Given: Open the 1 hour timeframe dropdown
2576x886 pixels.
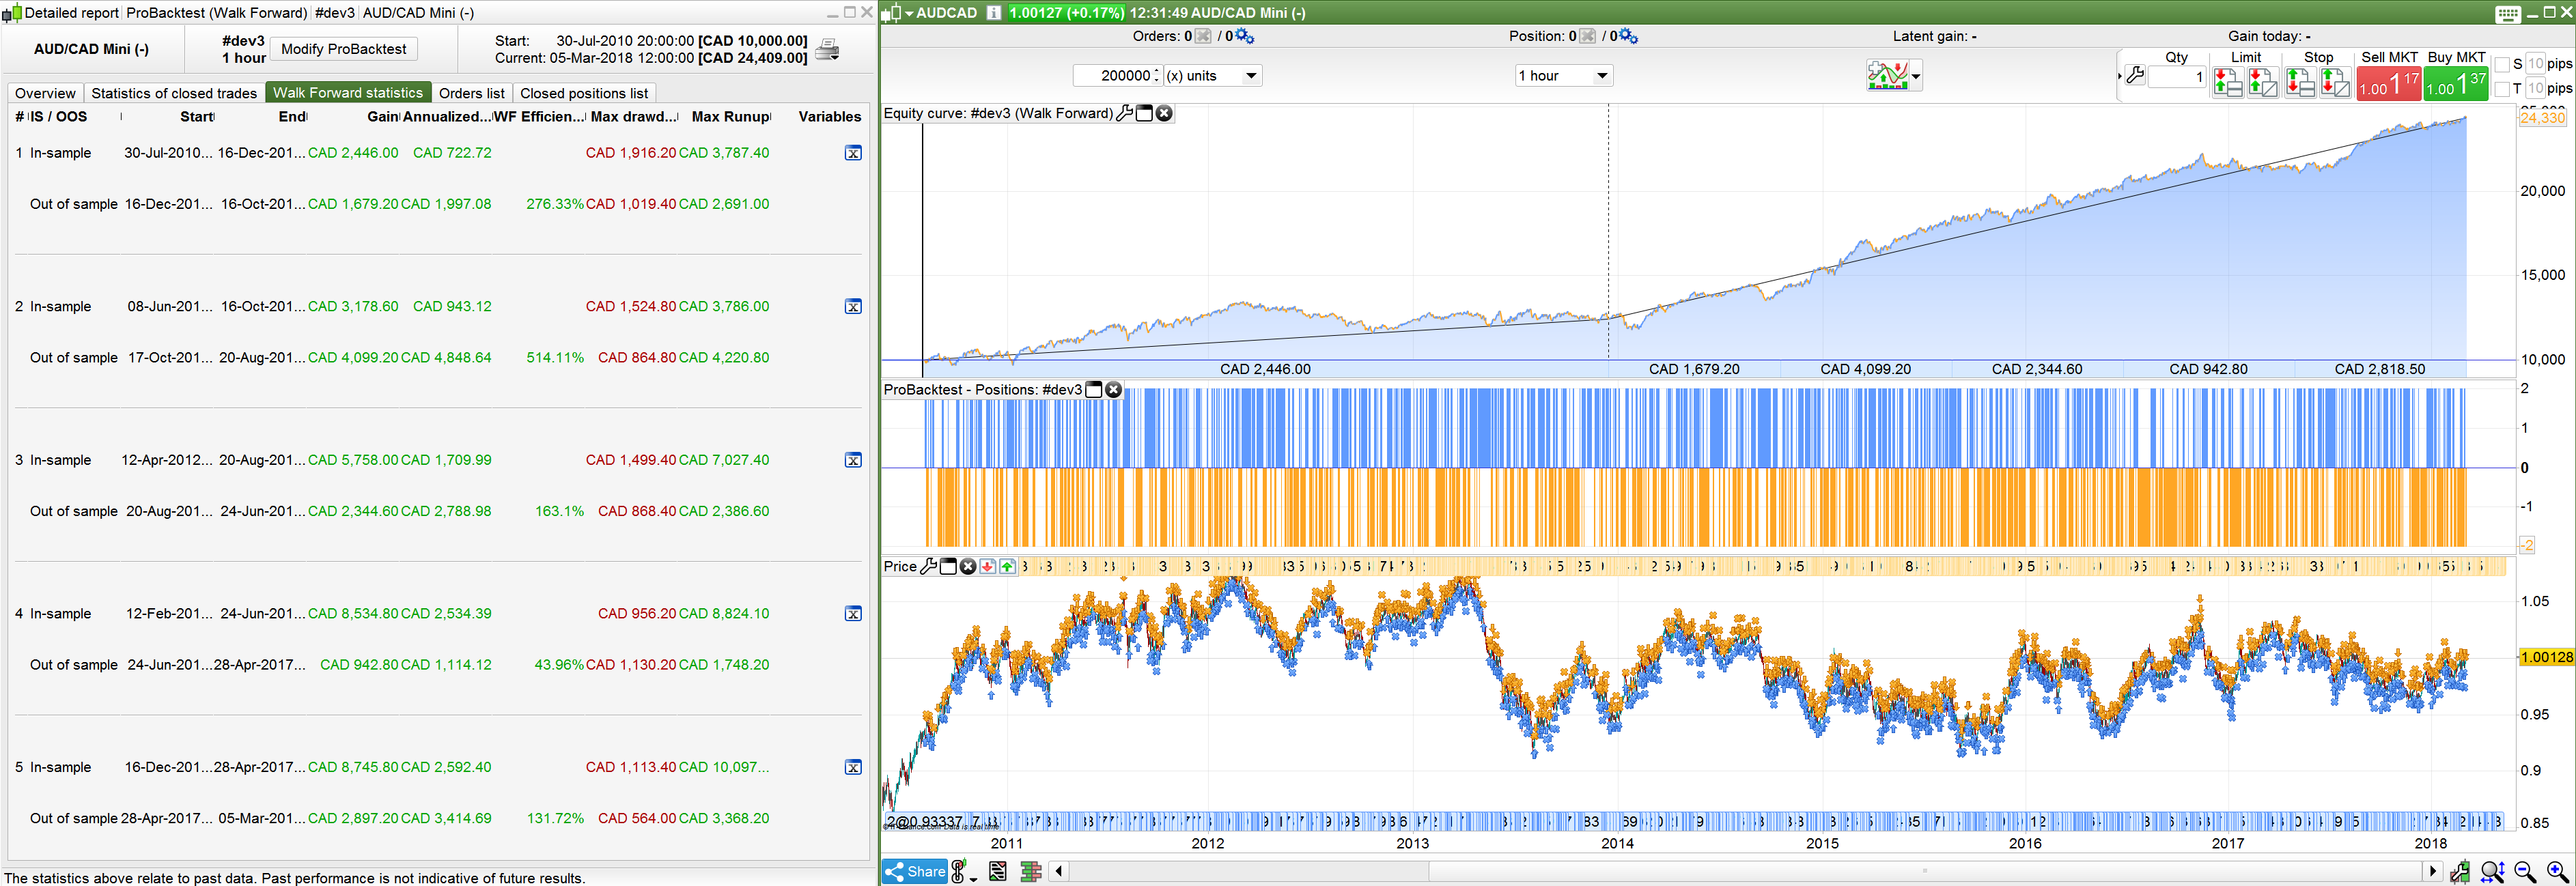Looking at the screenshot, I should [x=1601, y=76].
